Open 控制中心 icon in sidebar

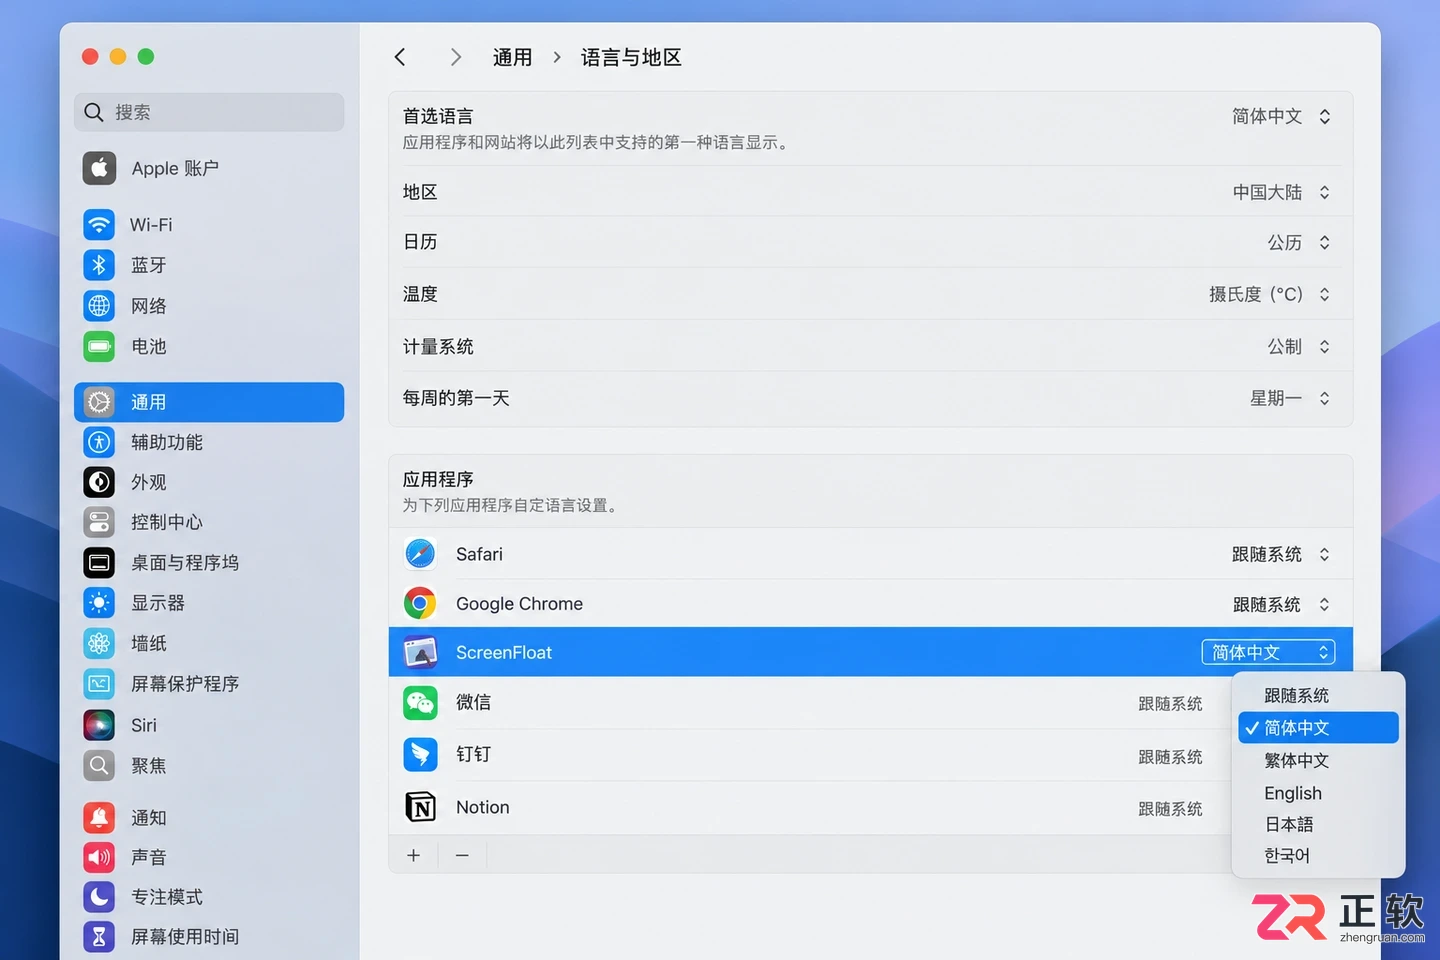click(99, 522)
